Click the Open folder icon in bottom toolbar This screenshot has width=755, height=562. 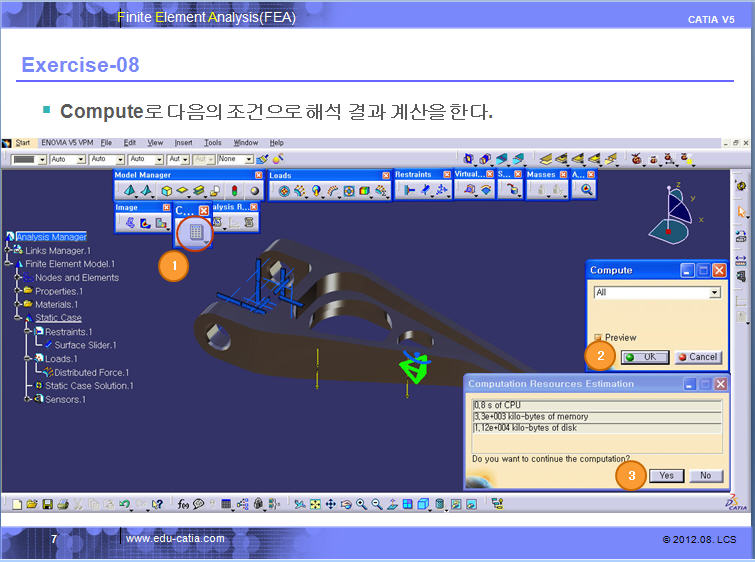(32, 504)
